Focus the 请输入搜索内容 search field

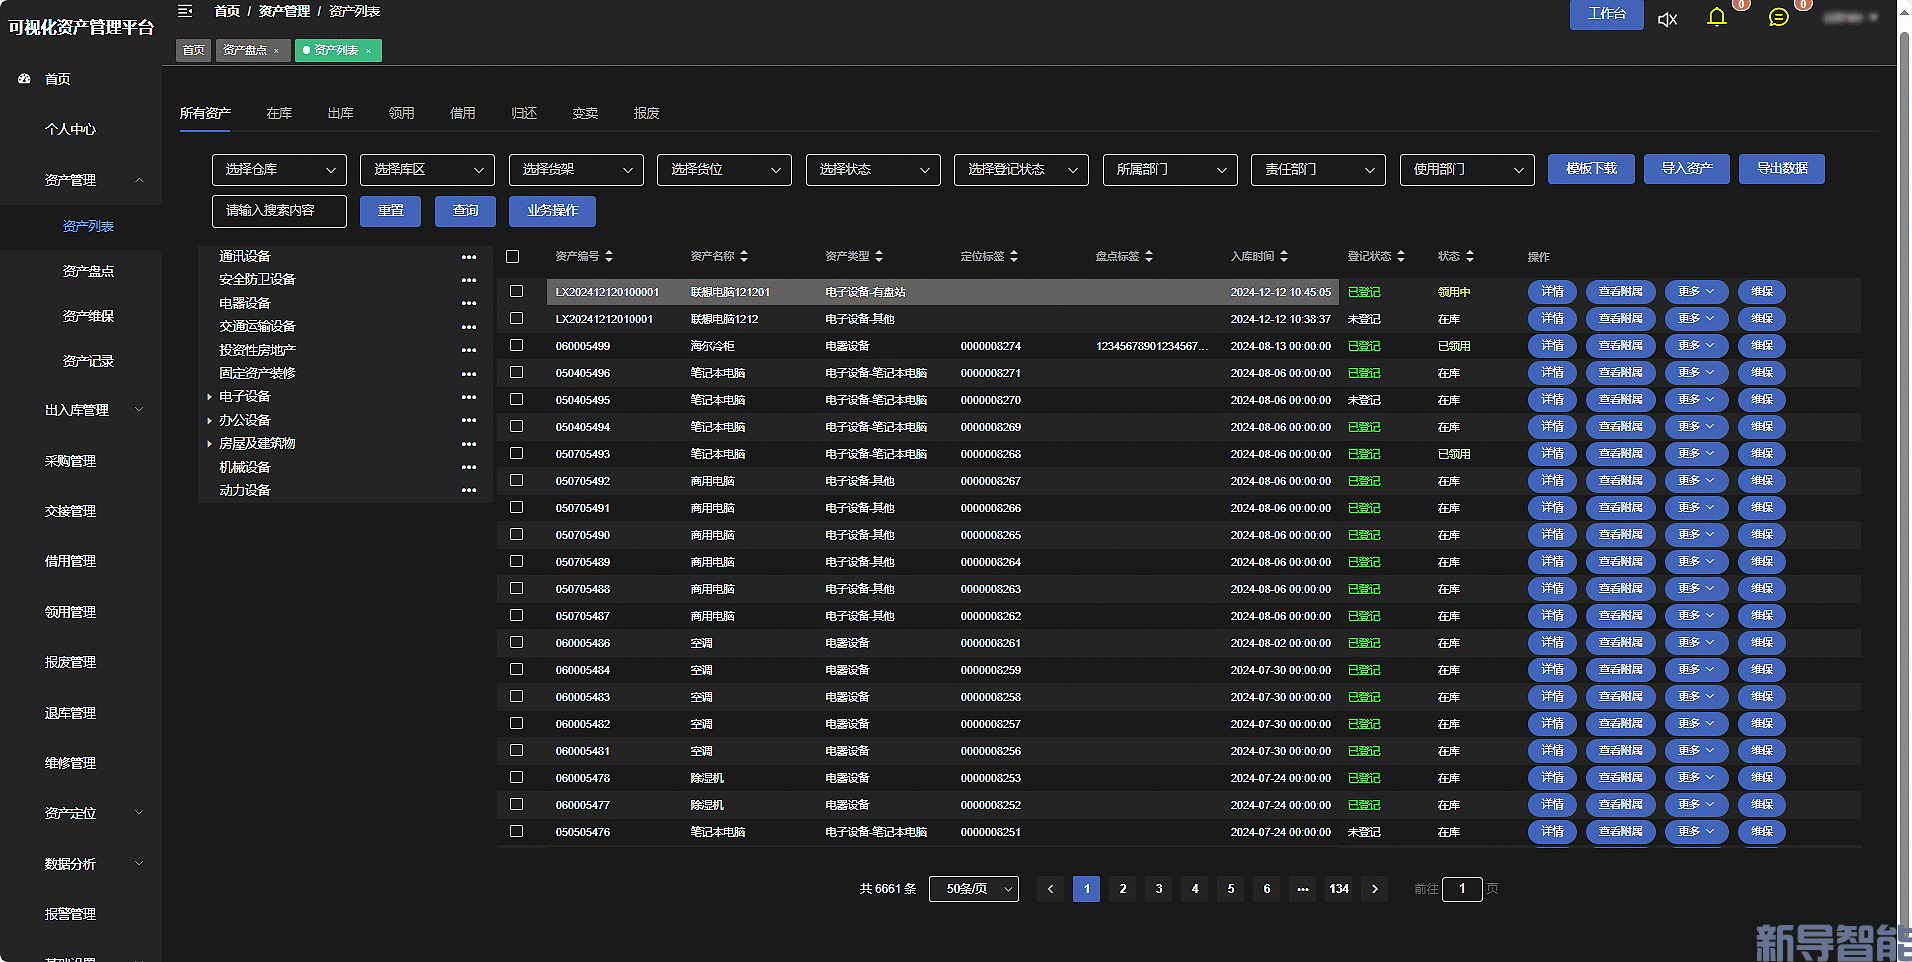(x=279, y=211)
